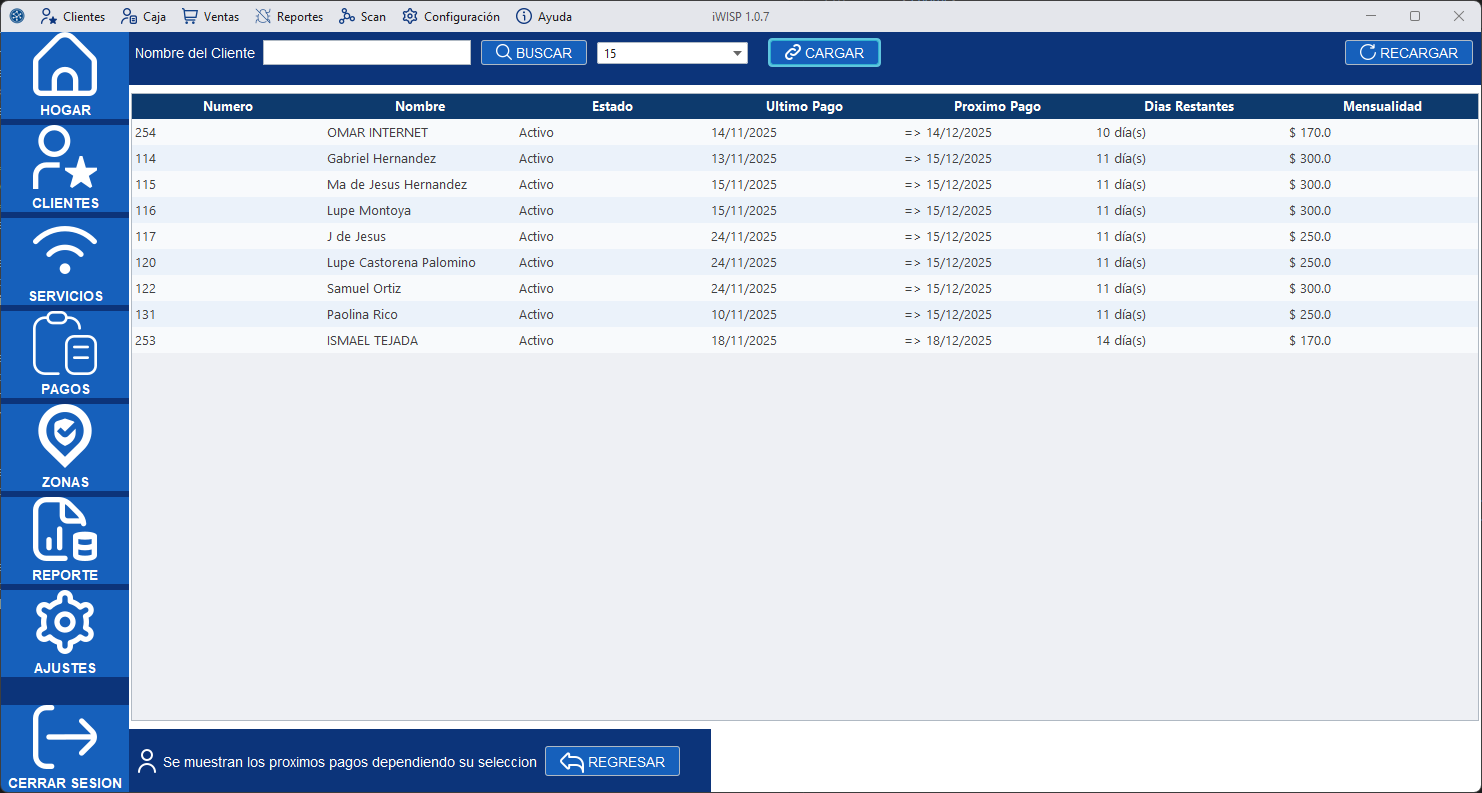Open the Caja menu
The width and height of the screenshot is (1482, 793).
[143, 17]
